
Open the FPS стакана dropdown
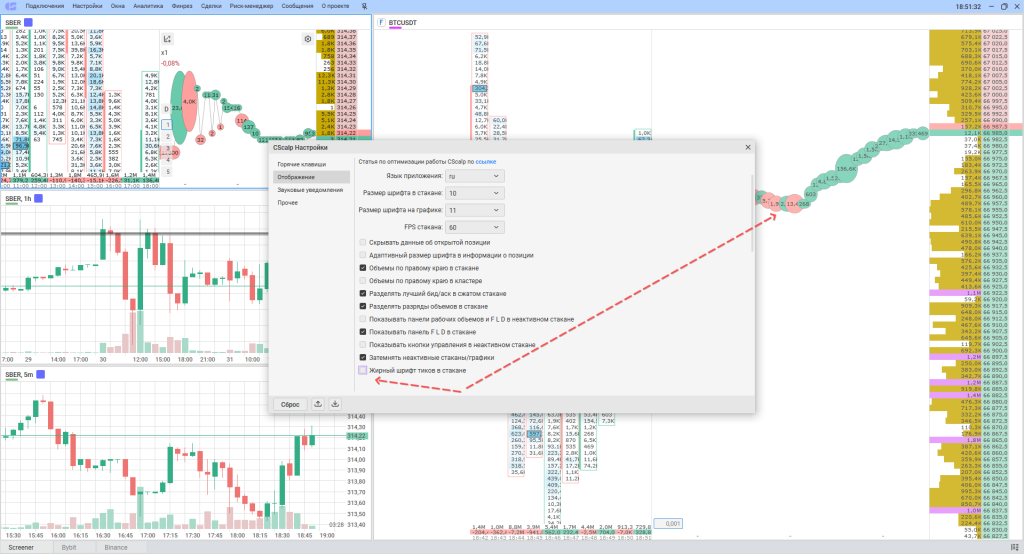(475, 227)
